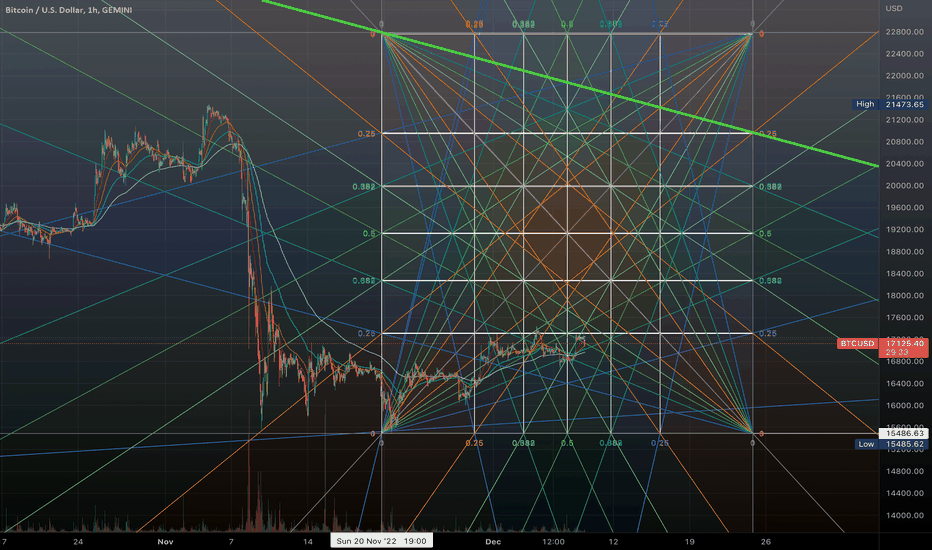Viewport: 932px width, 550px height.
Task: Click the 12:00 label on the time axis
Action: click(553, 542)
